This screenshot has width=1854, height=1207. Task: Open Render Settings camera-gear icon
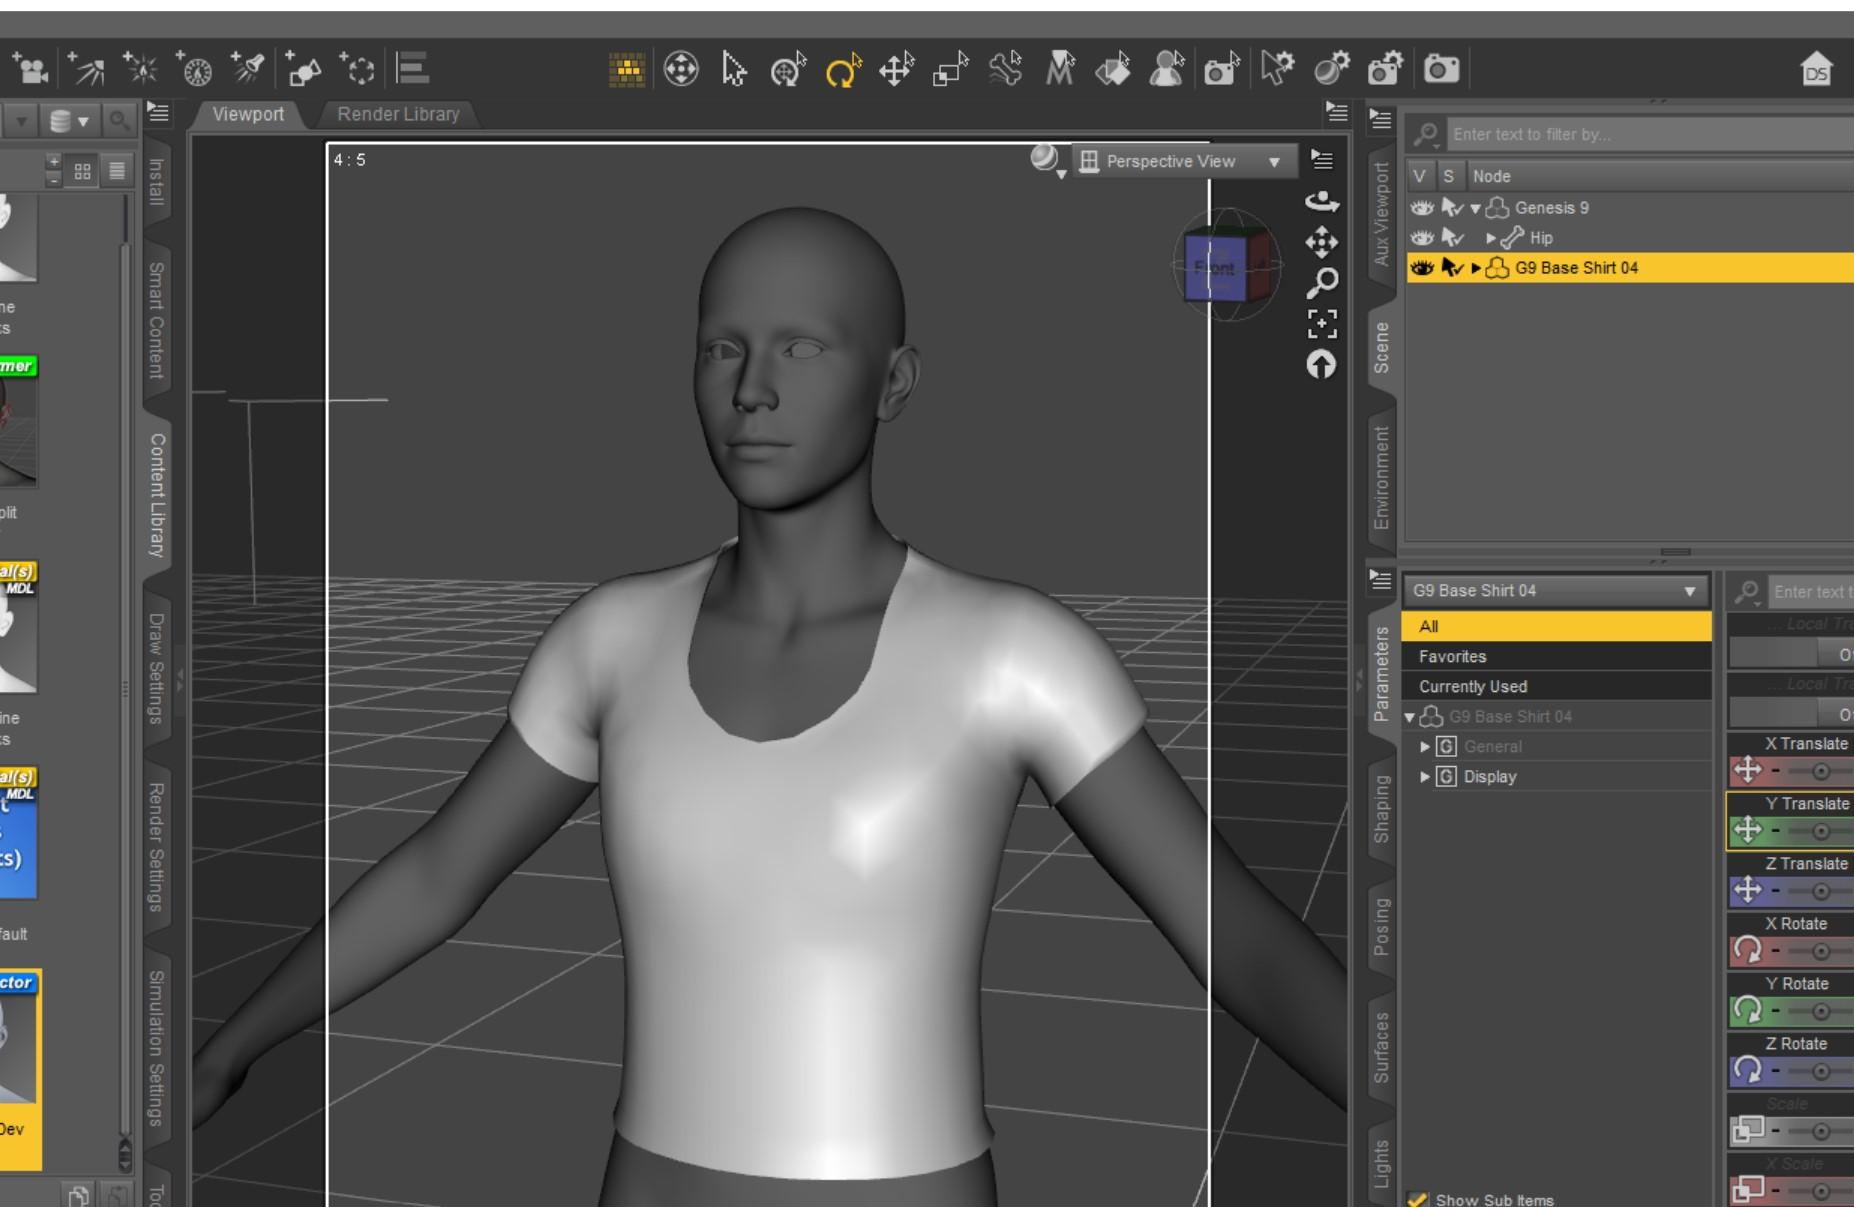click(1386, 69)
